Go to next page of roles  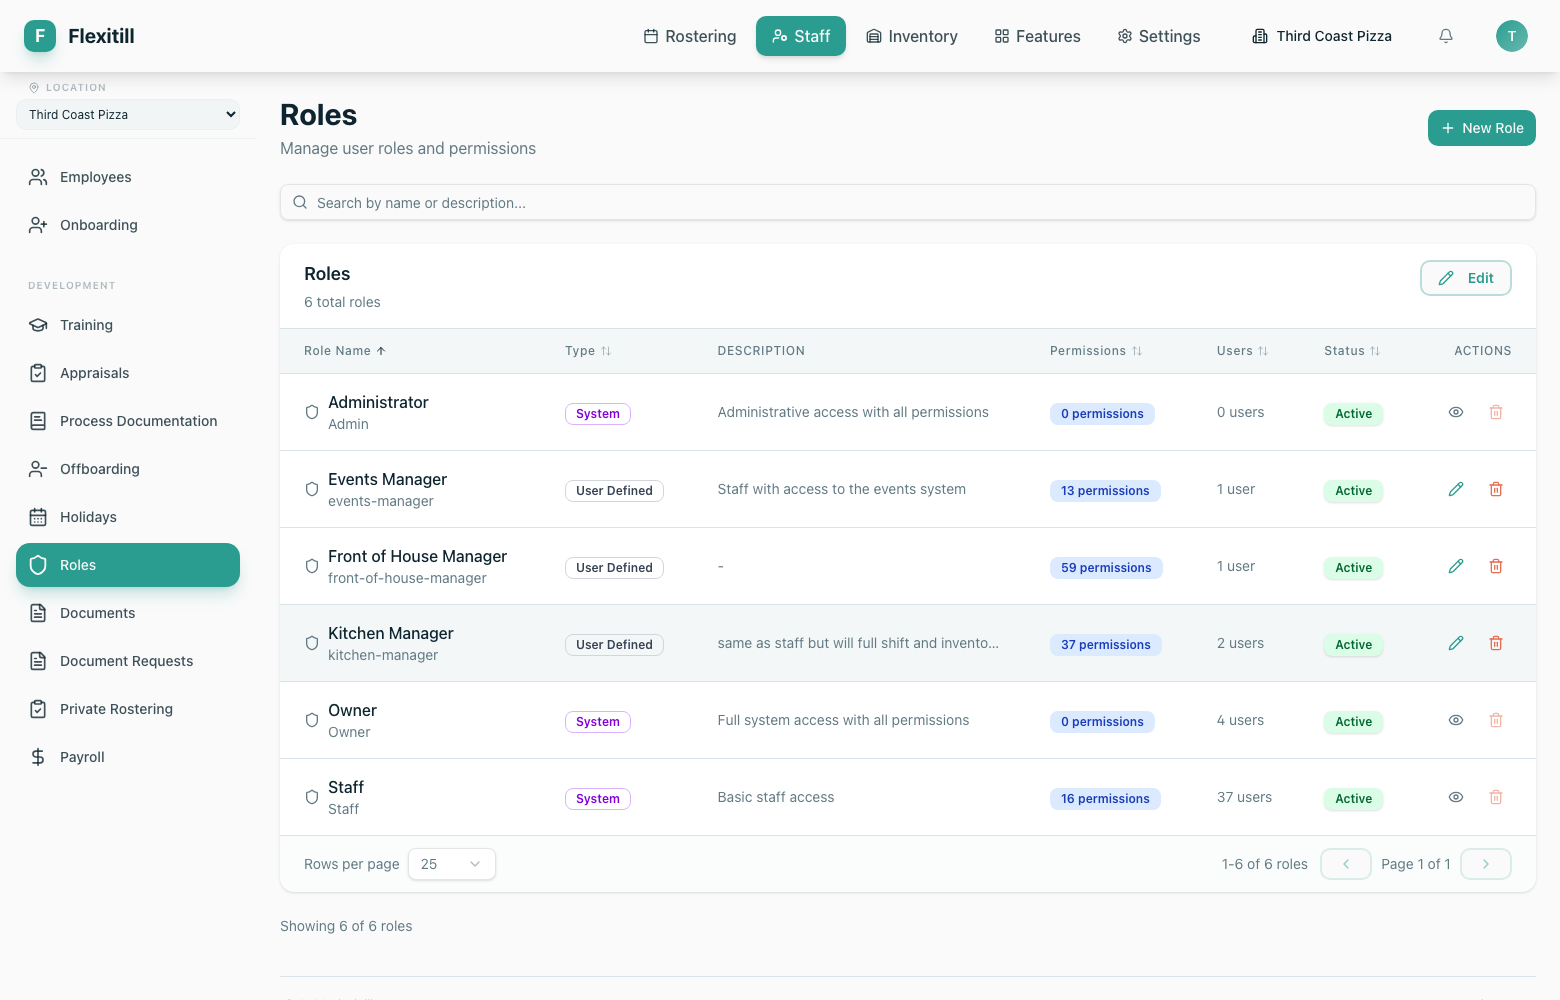(1486, 864)
